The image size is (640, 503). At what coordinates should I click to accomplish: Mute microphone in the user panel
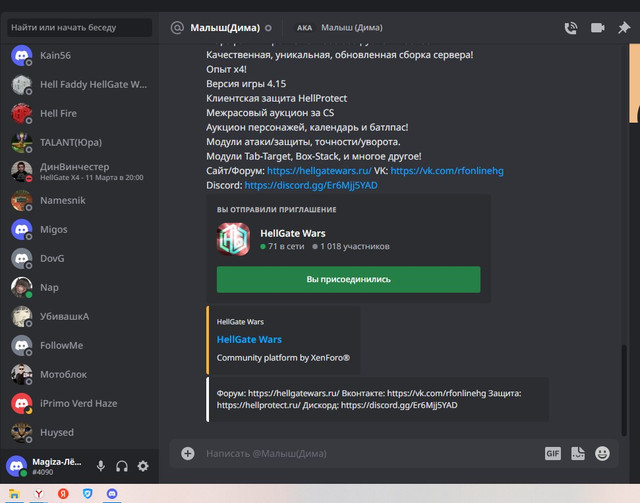pos(100,466)
